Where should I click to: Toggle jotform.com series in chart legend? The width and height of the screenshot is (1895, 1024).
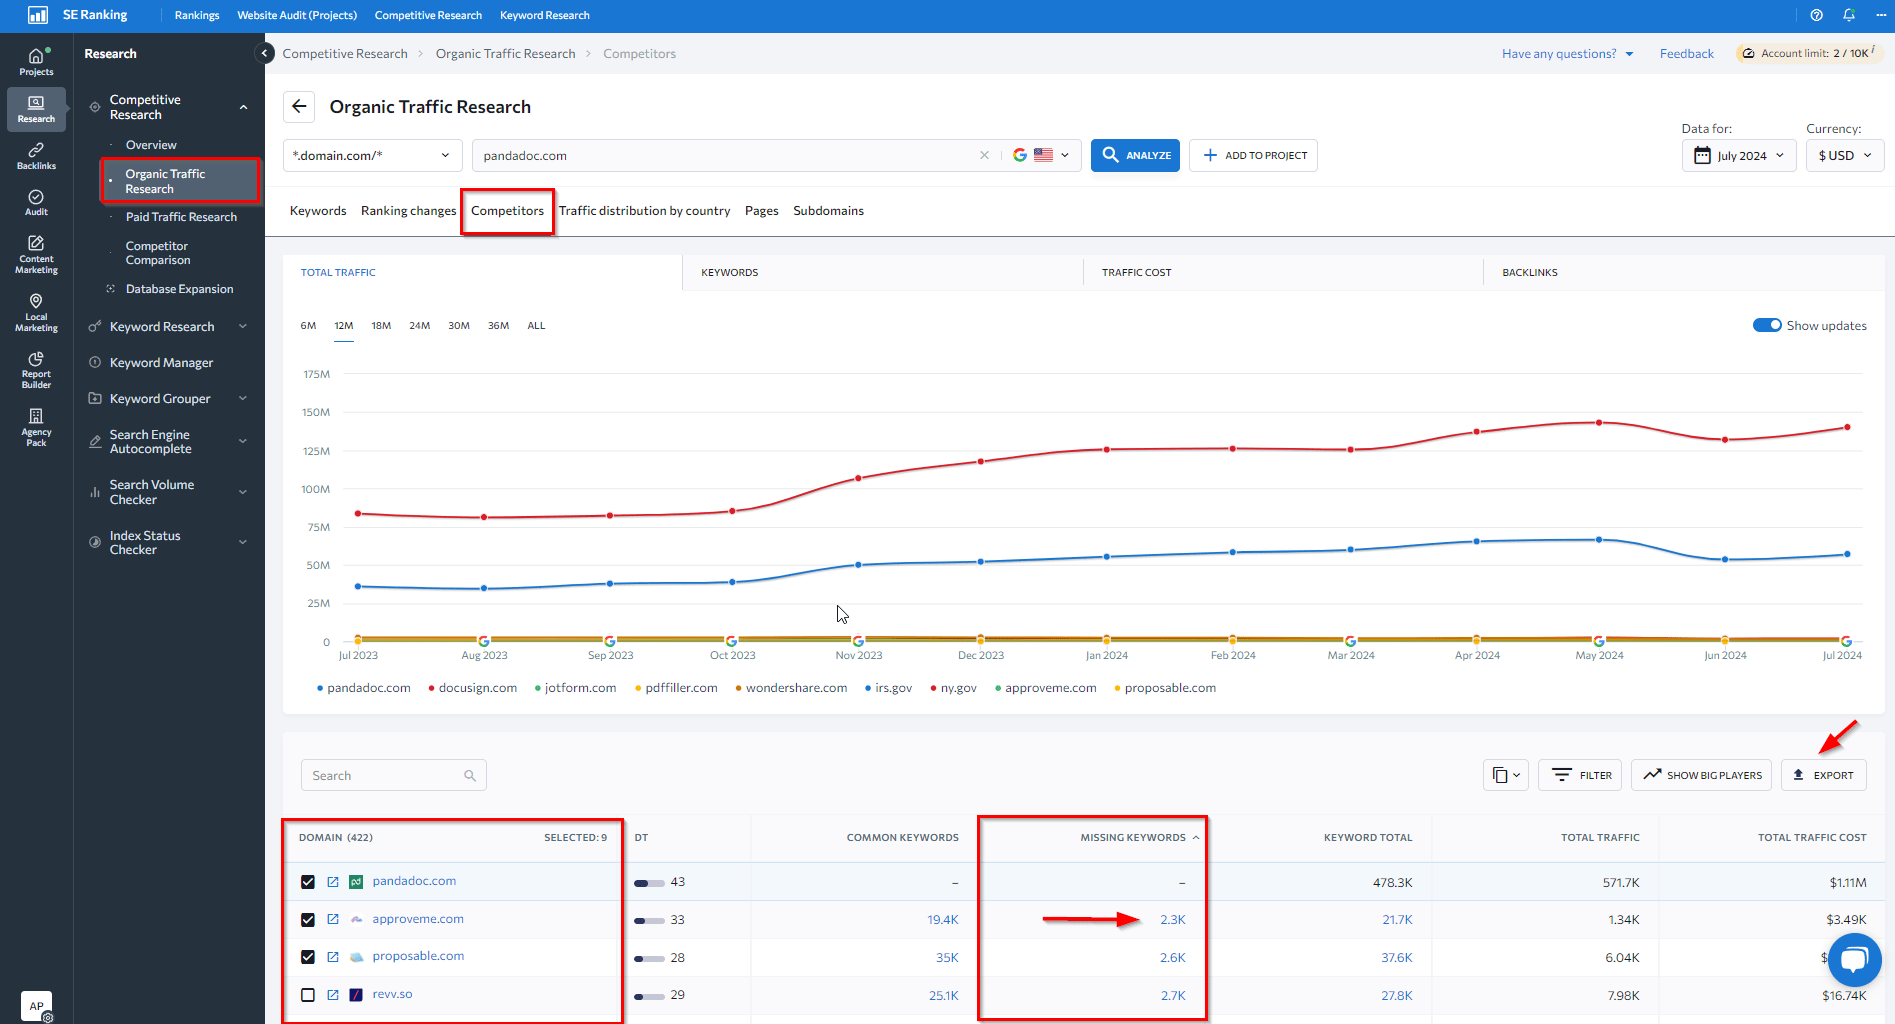pyautogui.click(x=576, y=688)
